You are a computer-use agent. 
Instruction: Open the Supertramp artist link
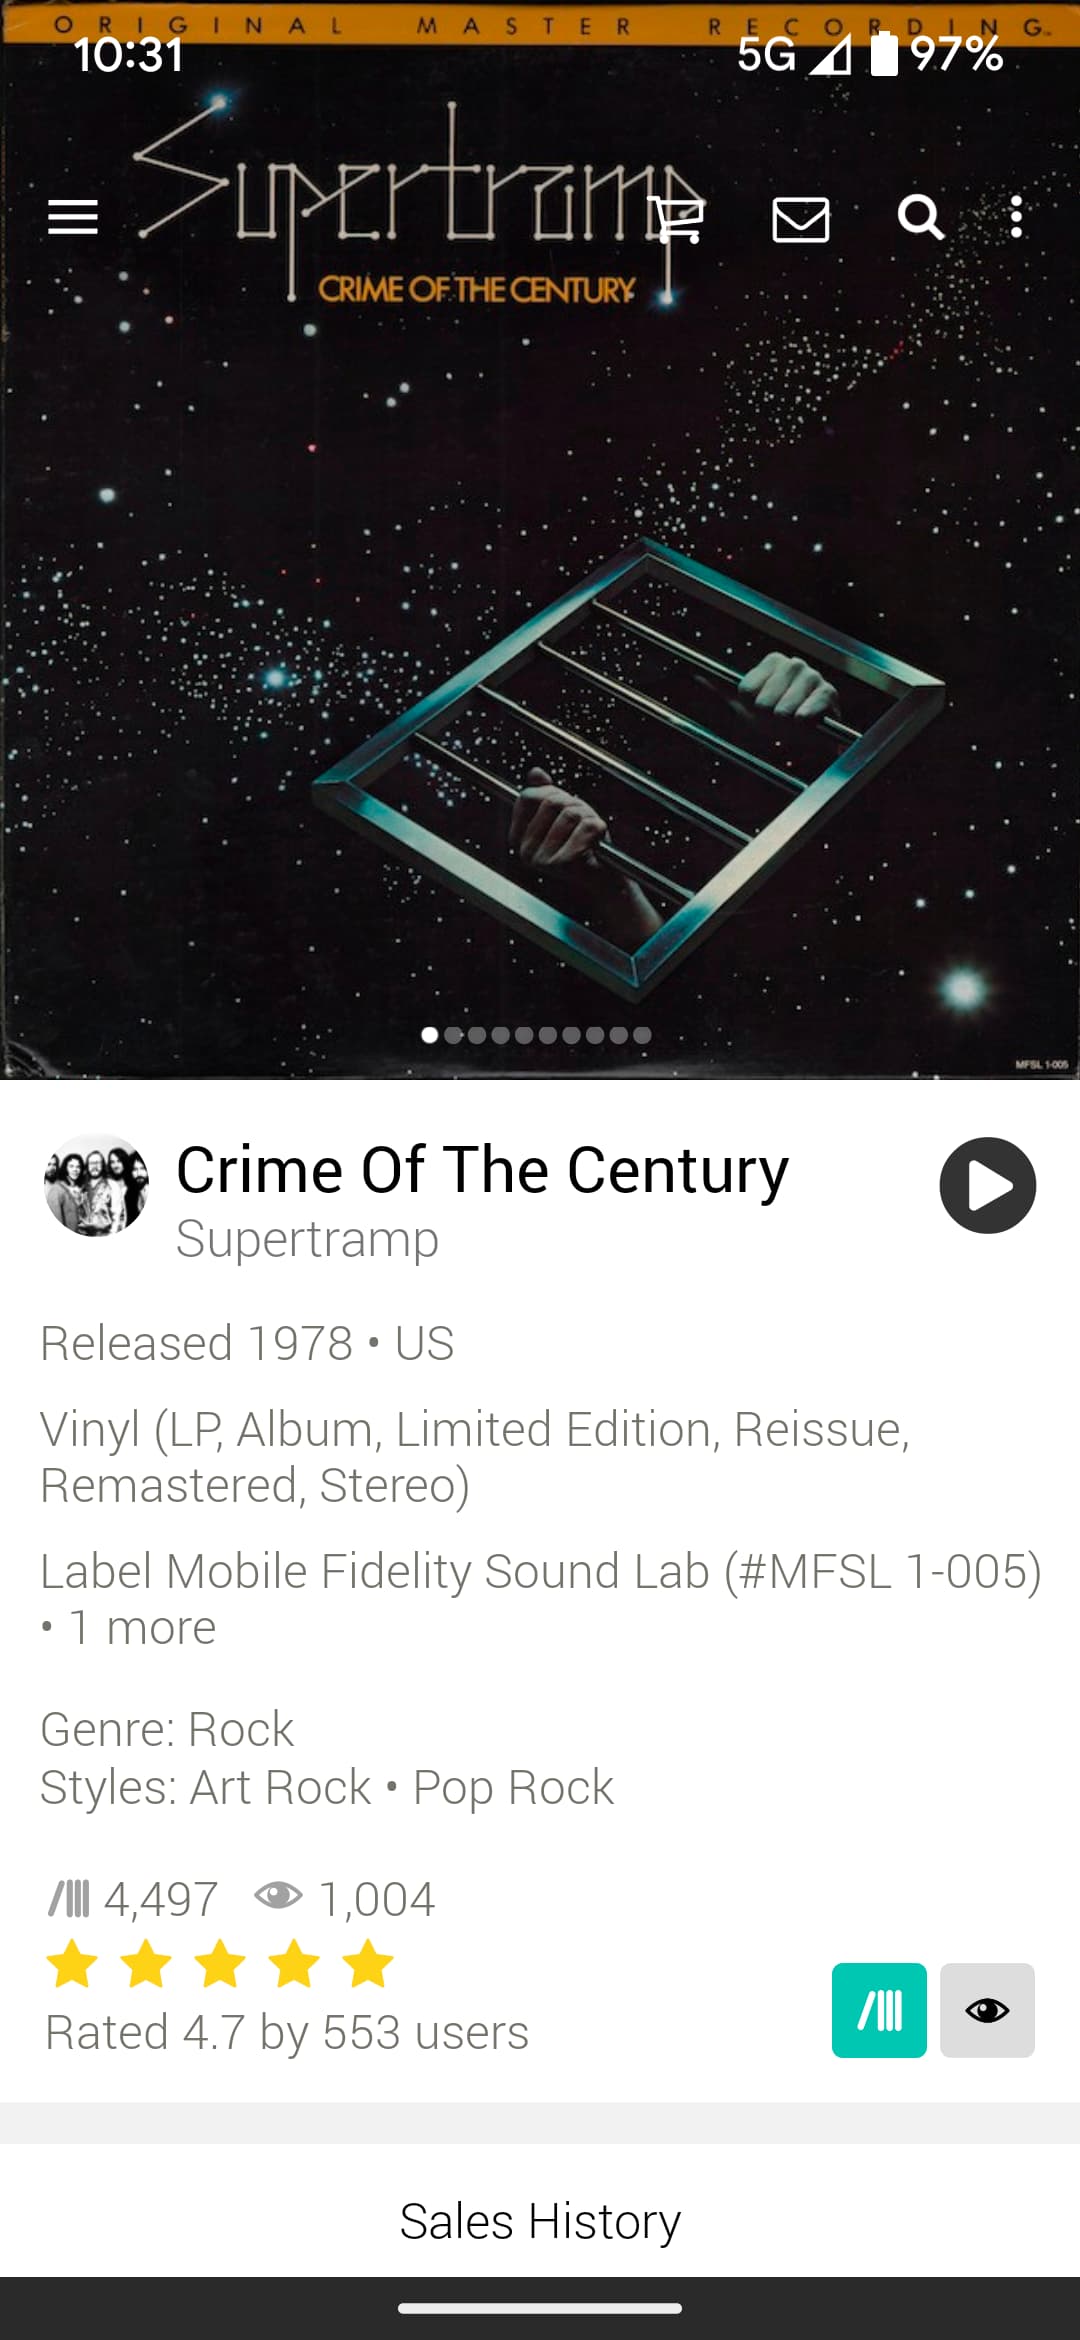(x=307, y=1239)
